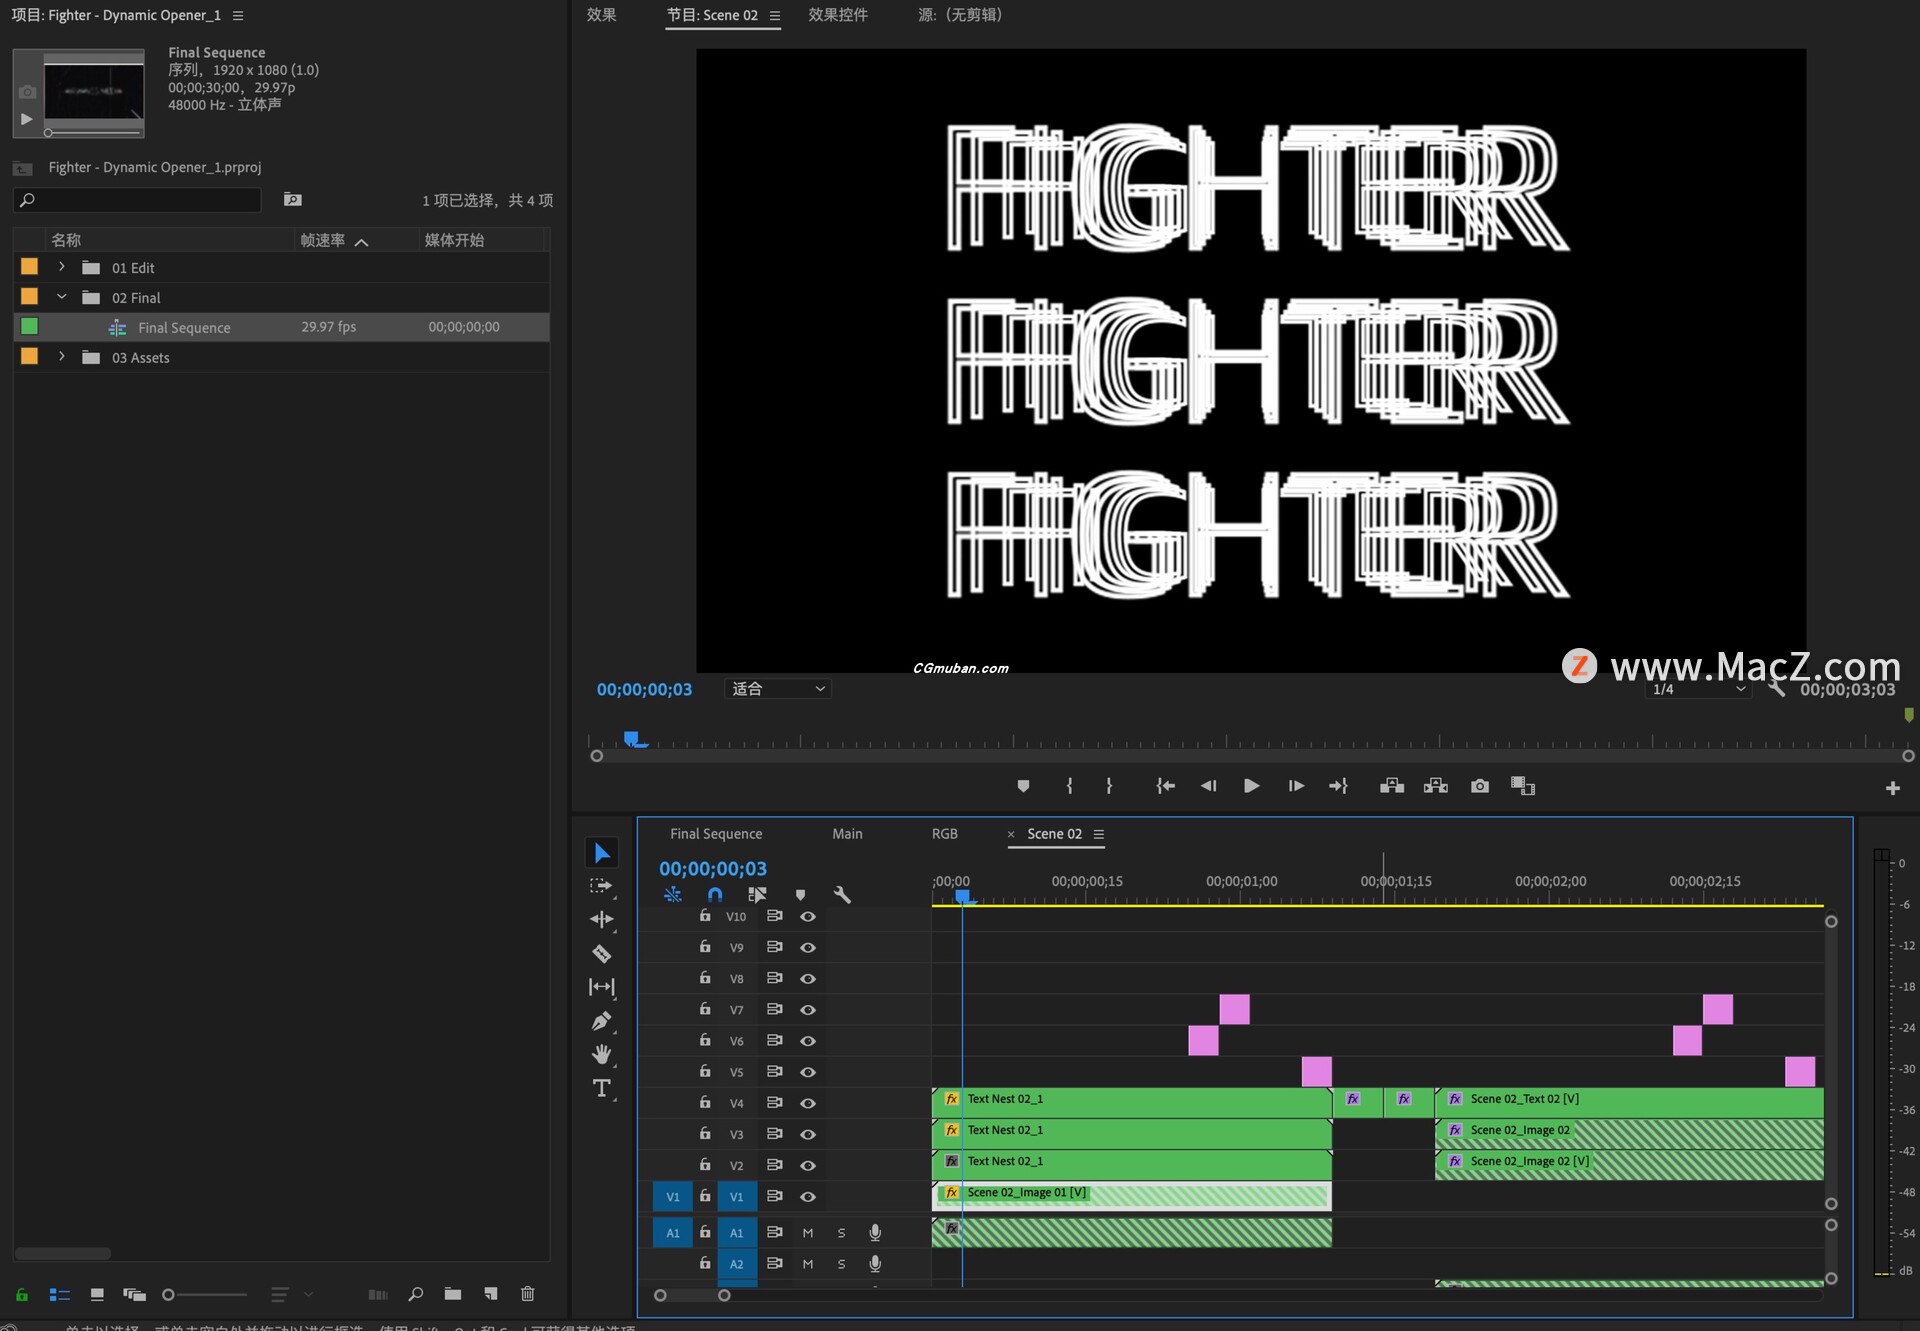The height and width of the screenshot is (1331, 1920).
Task: Open program monitor settings wrench
Action: tap(1776, 689)
